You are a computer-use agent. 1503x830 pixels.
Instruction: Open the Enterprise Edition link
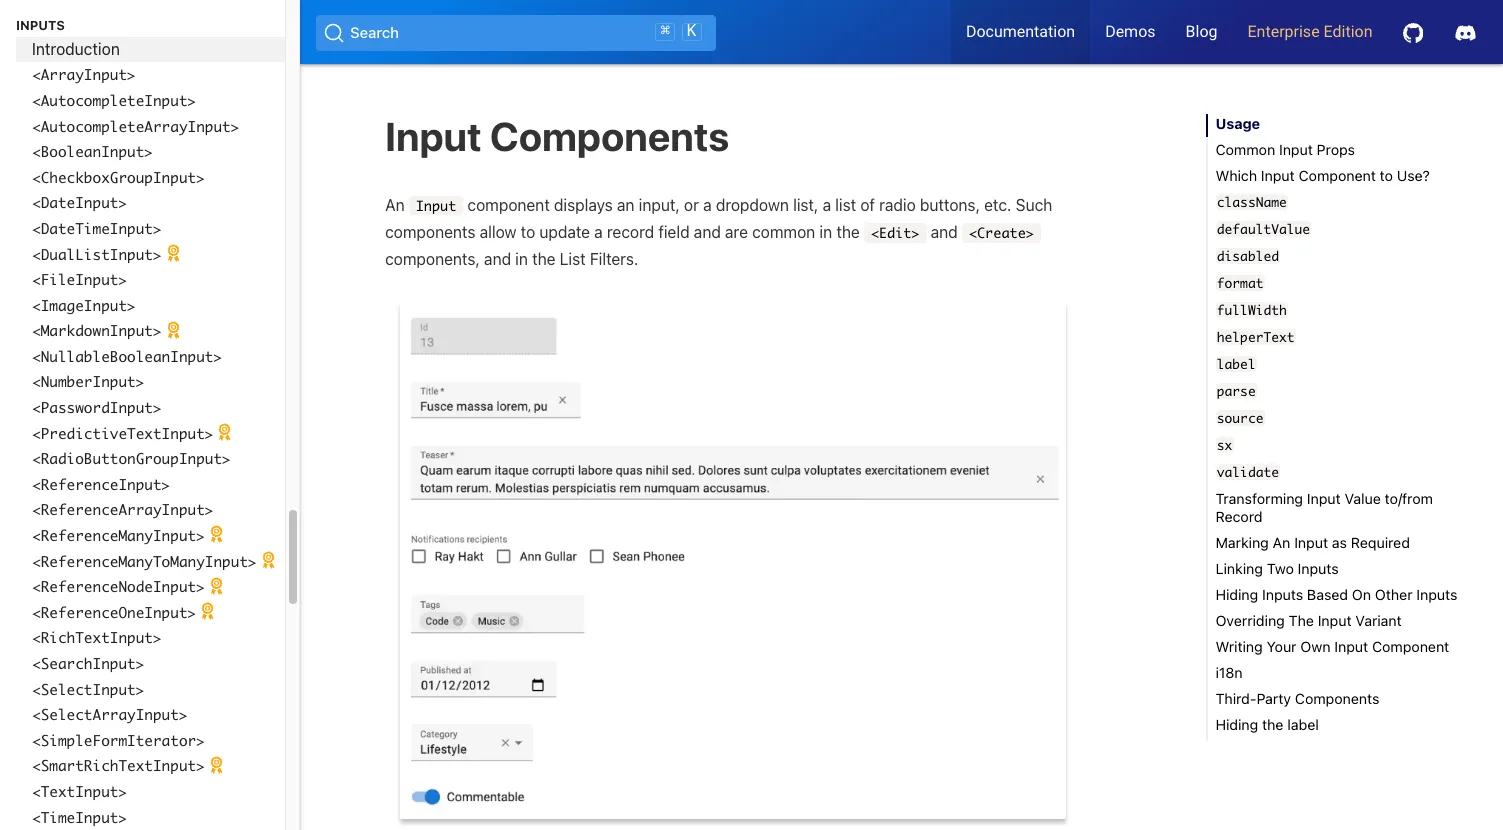point(1309,31)
